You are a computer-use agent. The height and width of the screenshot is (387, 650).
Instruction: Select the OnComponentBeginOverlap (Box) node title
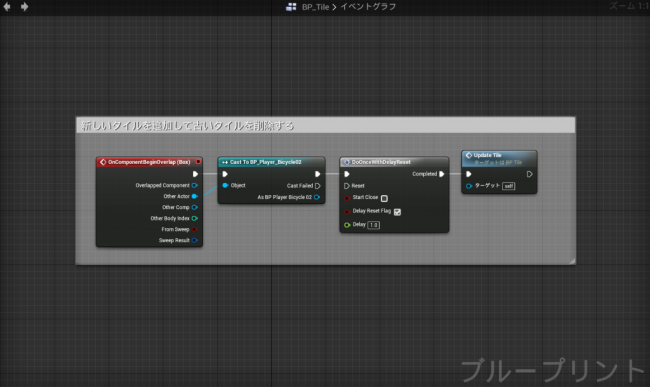coord(149,162)
